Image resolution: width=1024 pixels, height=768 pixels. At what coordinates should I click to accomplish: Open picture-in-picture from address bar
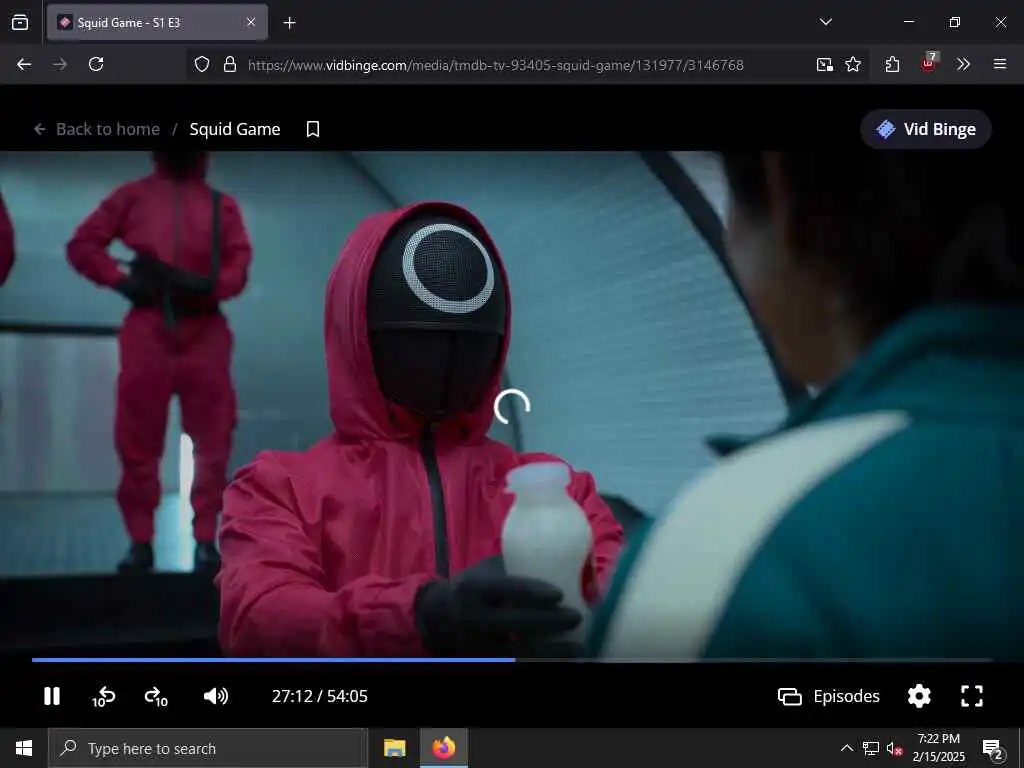click(x=825, y=64)
